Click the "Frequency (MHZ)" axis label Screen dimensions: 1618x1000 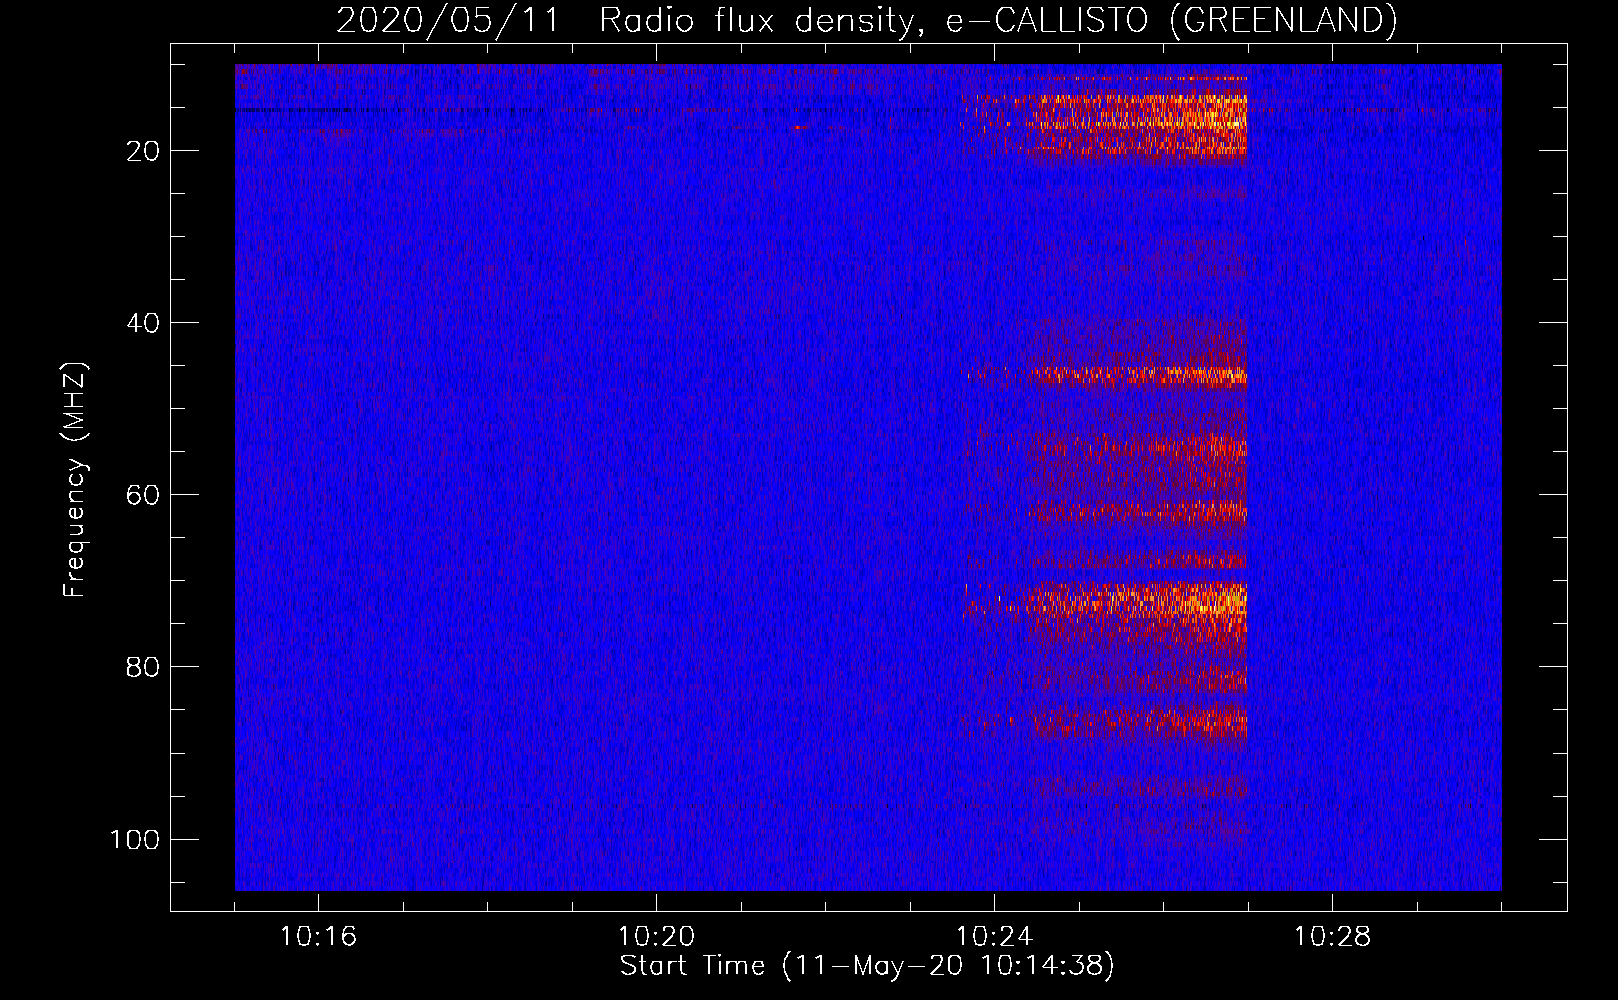pyautogui.click(x=75, y=479)
